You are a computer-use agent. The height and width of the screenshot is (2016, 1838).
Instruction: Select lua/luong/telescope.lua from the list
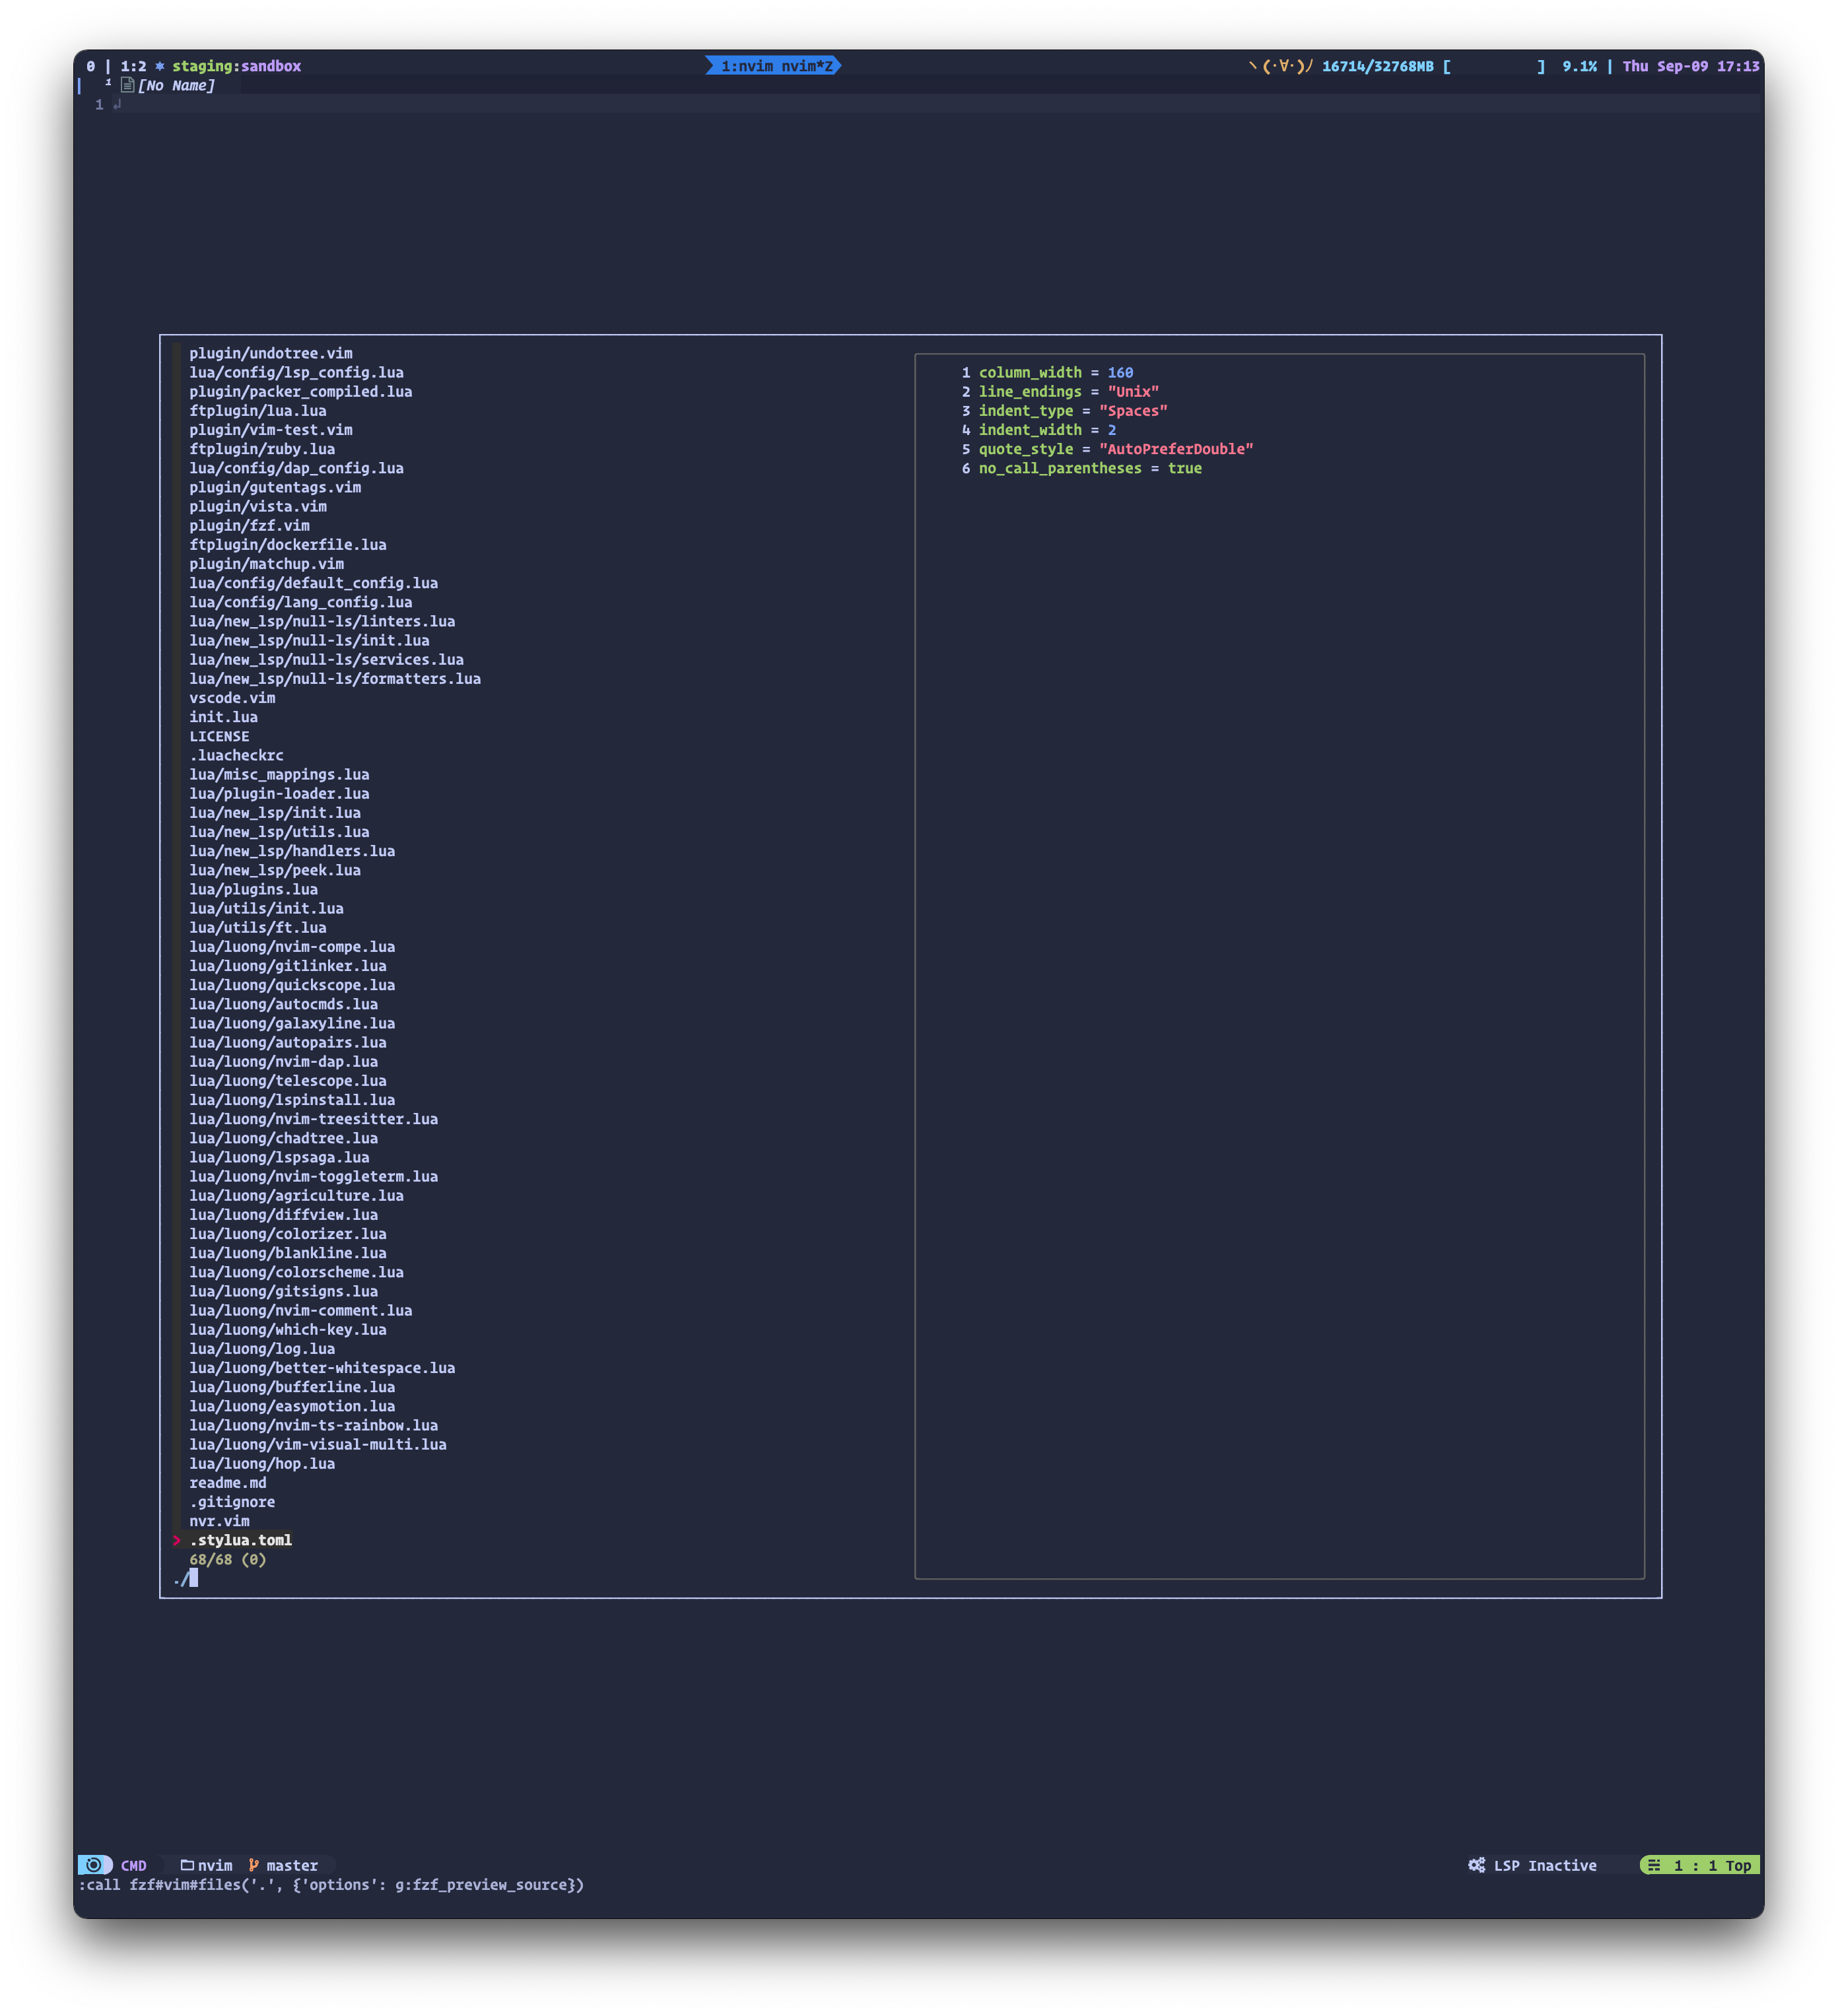pos(288,1080)
